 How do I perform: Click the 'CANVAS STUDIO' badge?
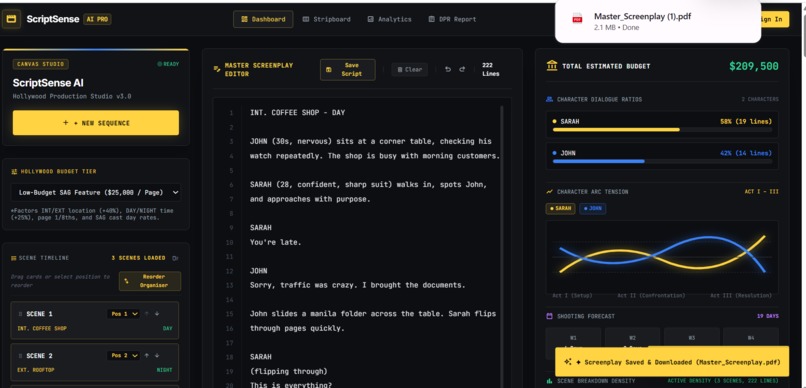[x=41, y=64]
